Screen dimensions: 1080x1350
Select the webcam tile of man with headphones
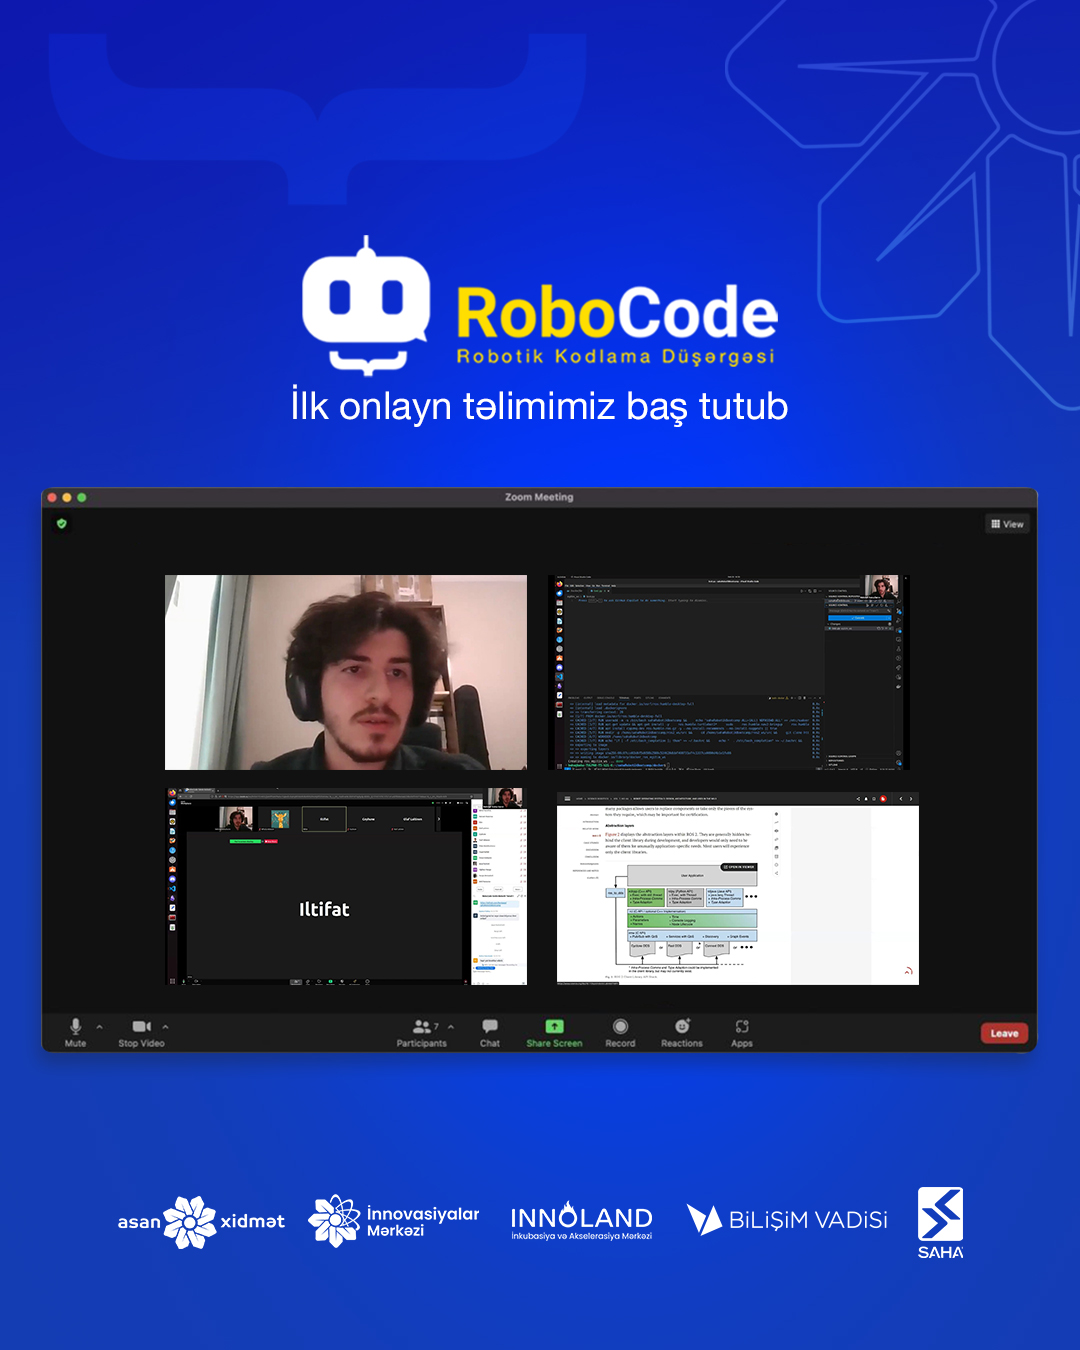click(x=346, y=672)
